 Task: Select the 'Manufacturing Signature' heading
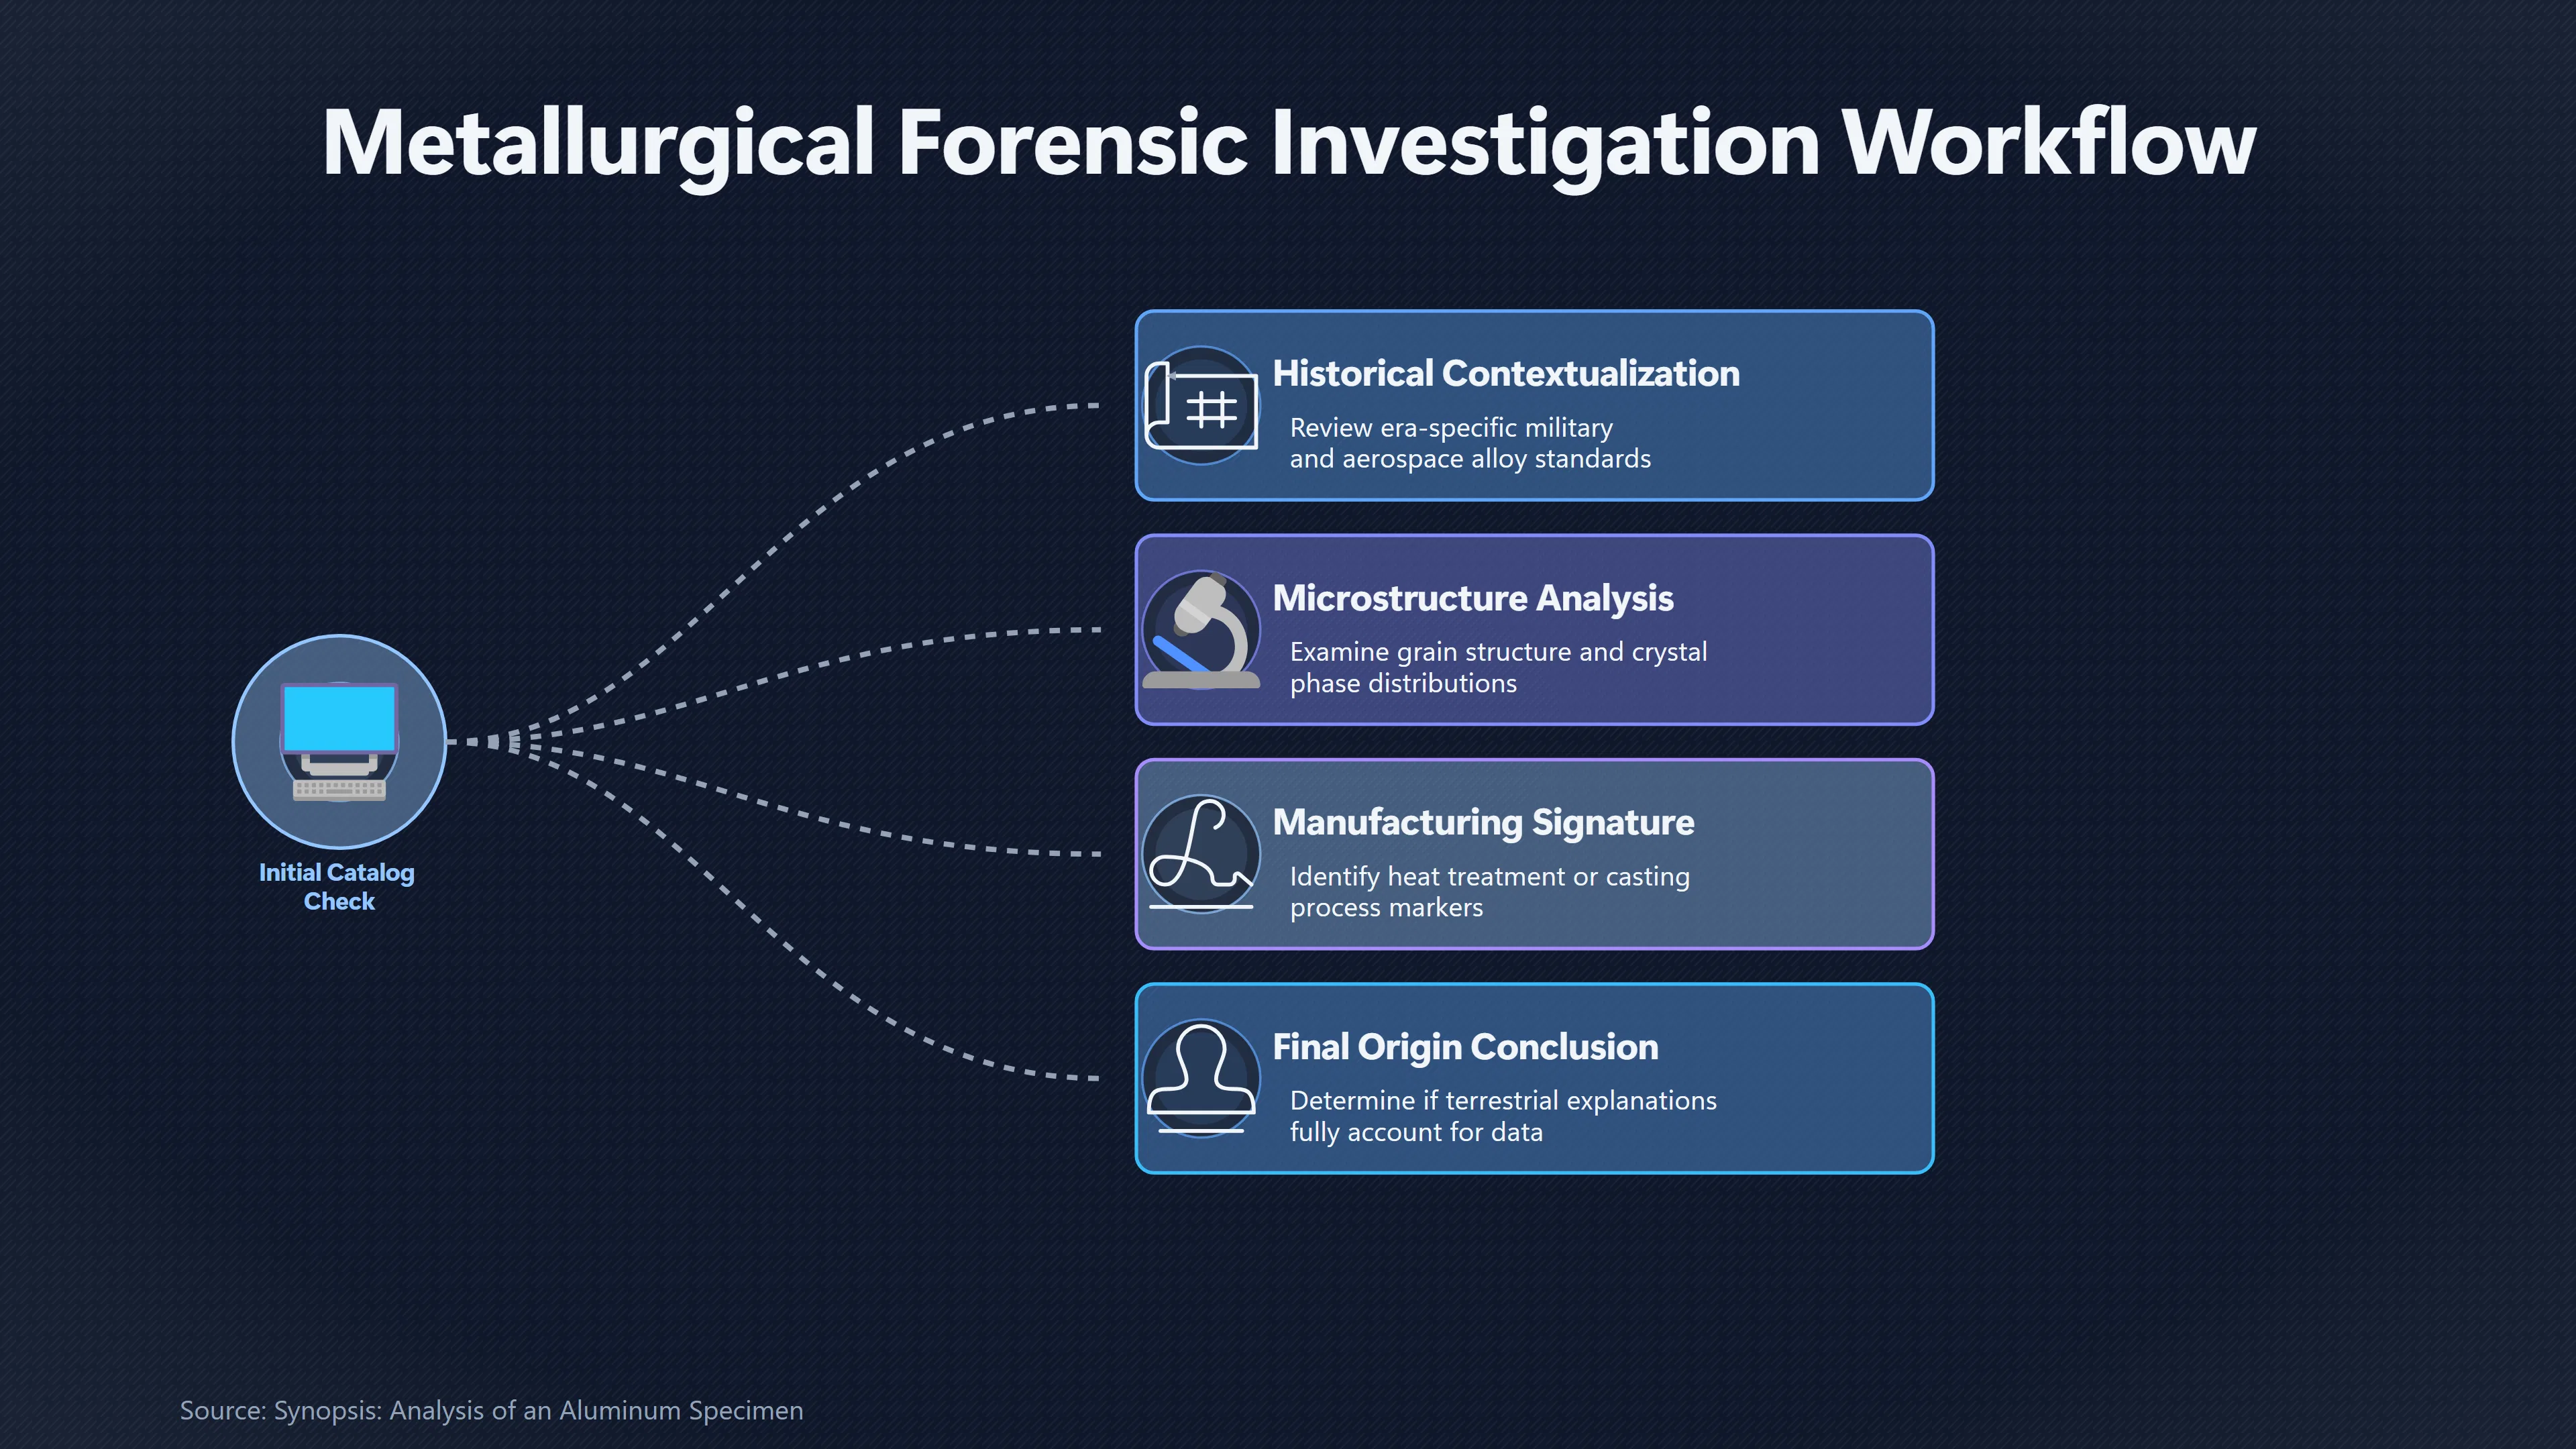pos(1484,822)
